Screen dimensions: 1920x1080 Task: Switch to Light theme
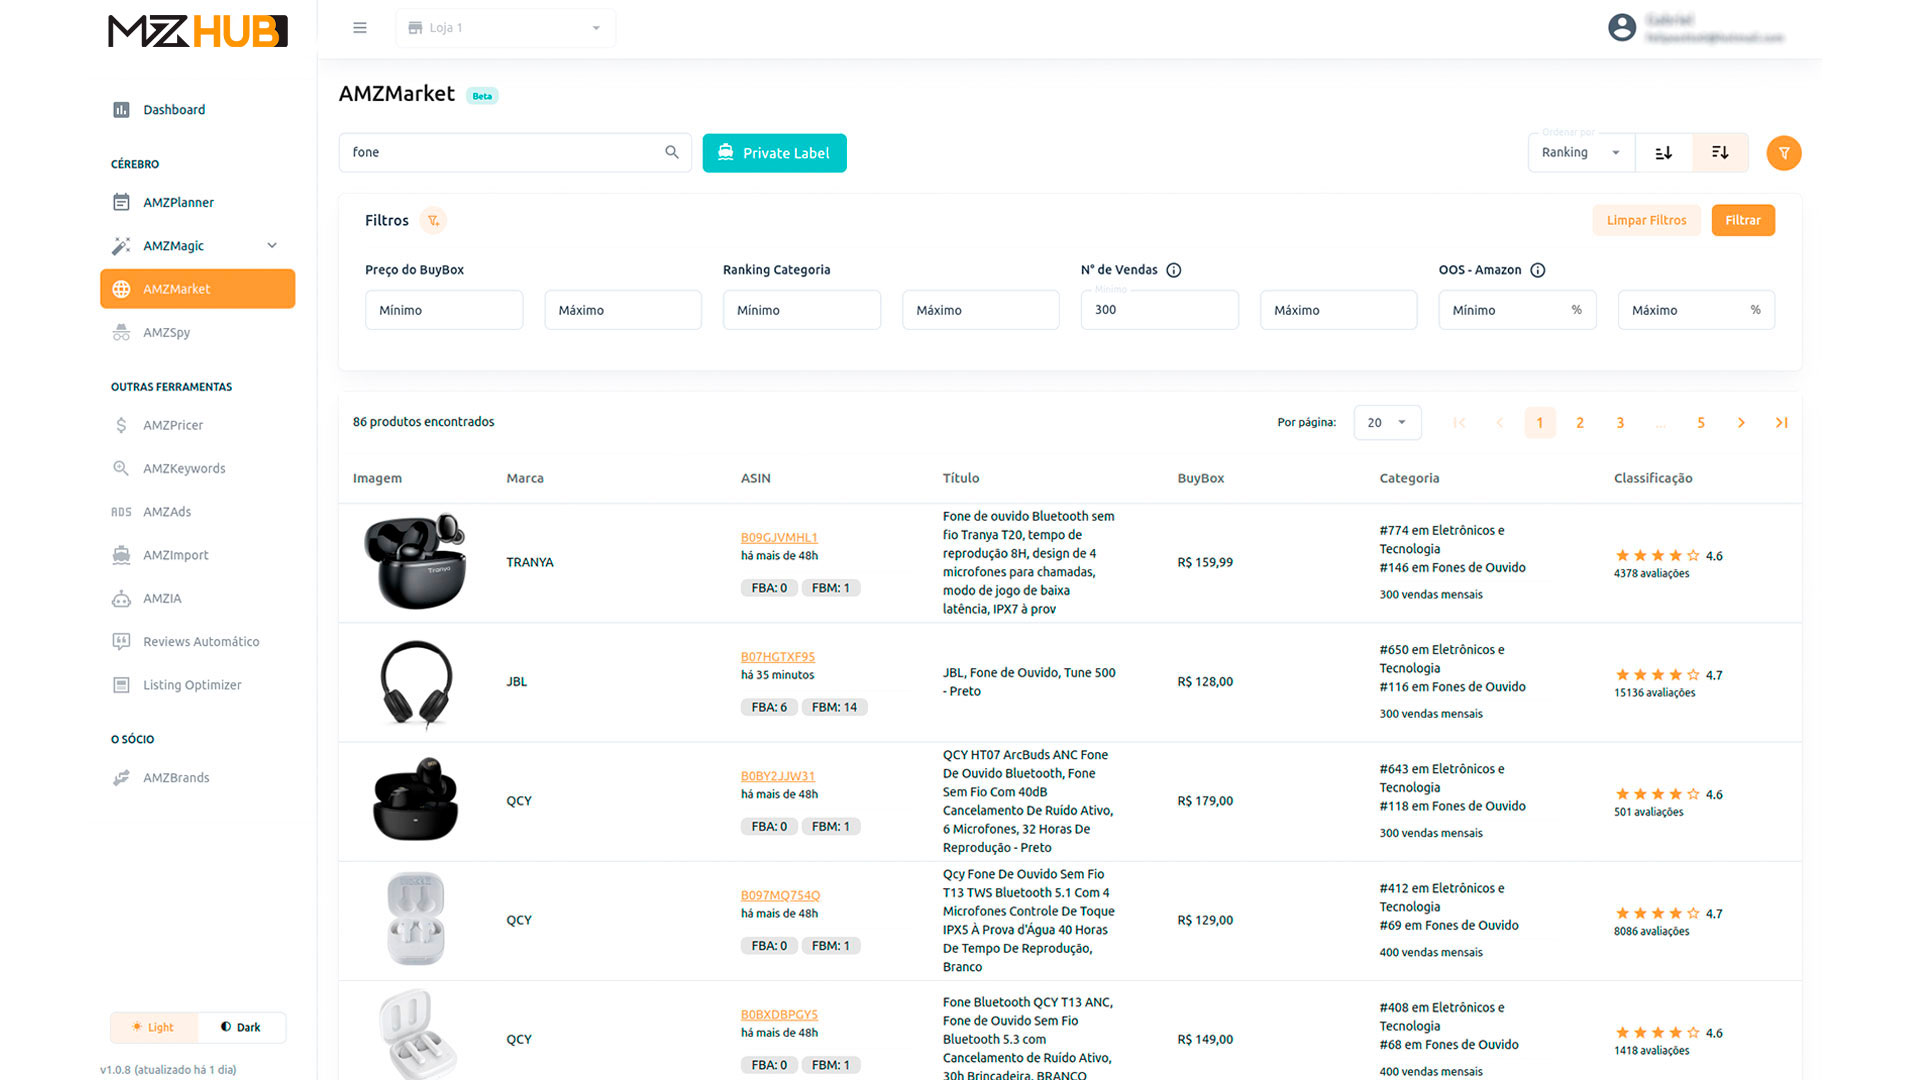tap(154, 1027)
